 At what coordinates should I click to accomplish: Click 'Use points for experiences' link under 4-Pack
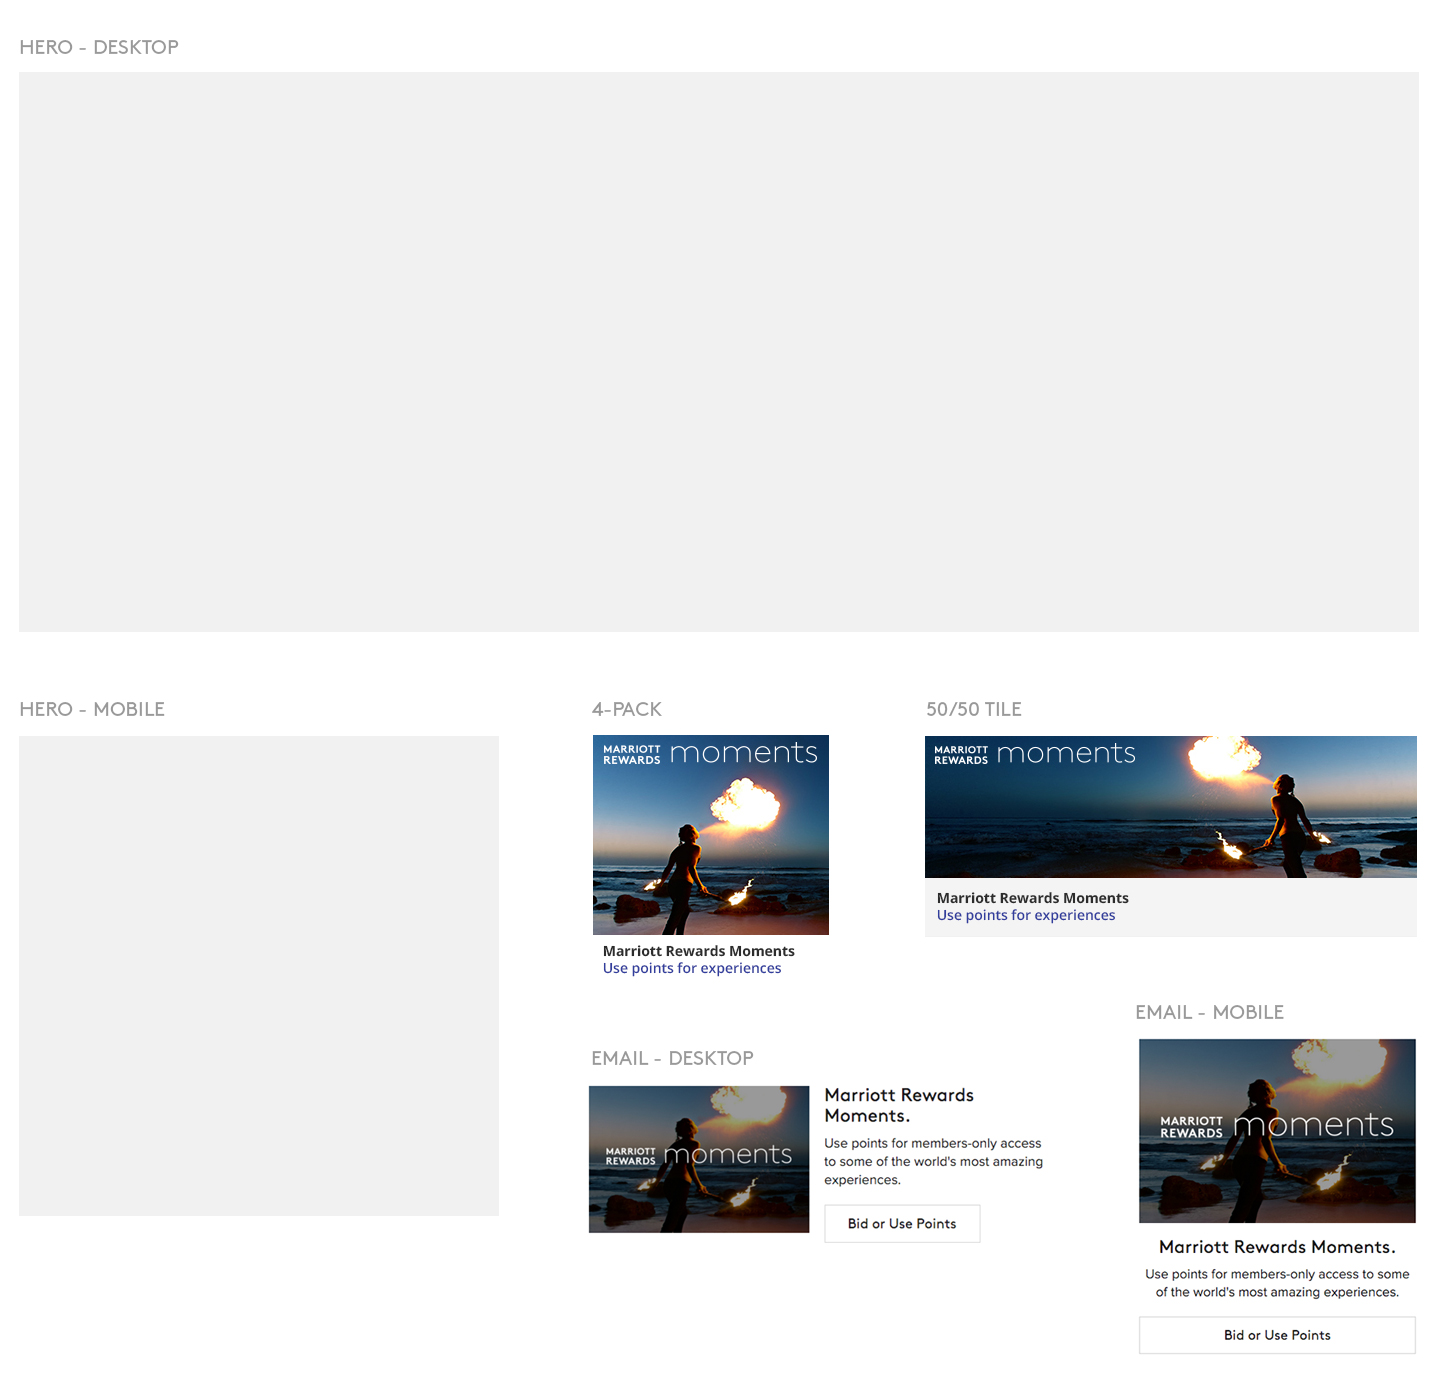pos(692,968)
